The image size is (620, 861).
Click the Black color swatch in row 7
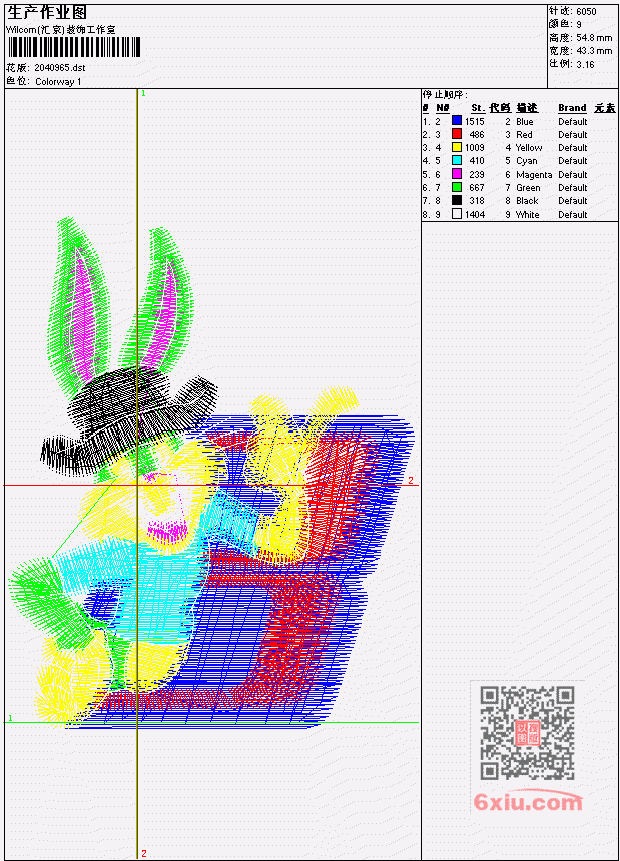tap(456, 200)
